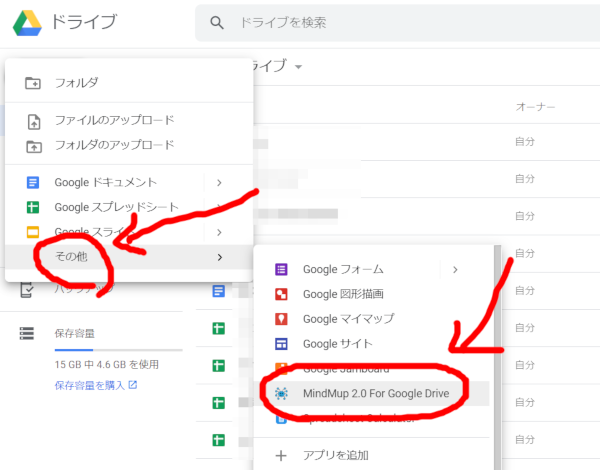This screenshot has height=470, width=600.
Task: Select Google マイマップ
Action: 348,319
